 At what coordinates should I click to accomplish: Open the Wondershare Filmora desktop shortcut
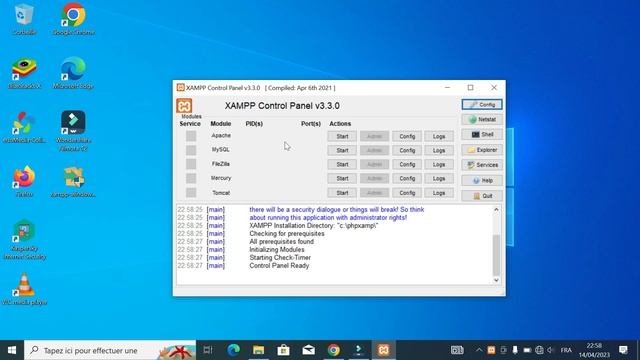(73, 131)
